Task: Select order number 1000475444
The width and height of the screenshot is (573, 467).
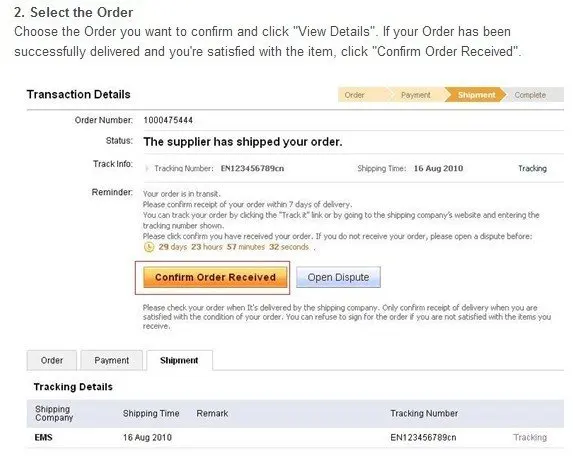Action: [168, 120]
